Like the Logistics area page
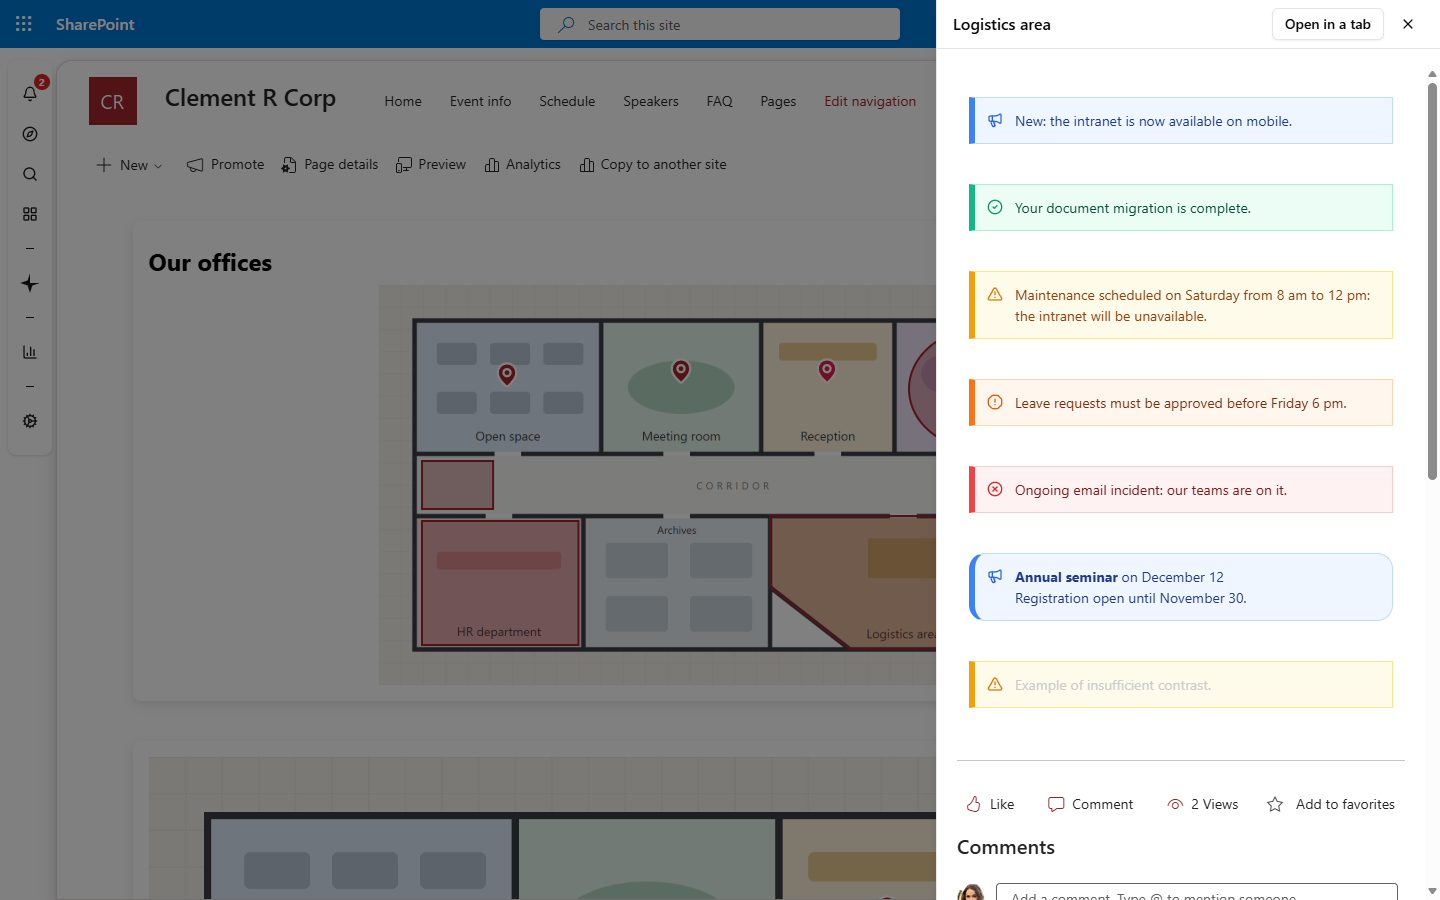Viewport: 1440px width, 900px height. click(990, 804)
